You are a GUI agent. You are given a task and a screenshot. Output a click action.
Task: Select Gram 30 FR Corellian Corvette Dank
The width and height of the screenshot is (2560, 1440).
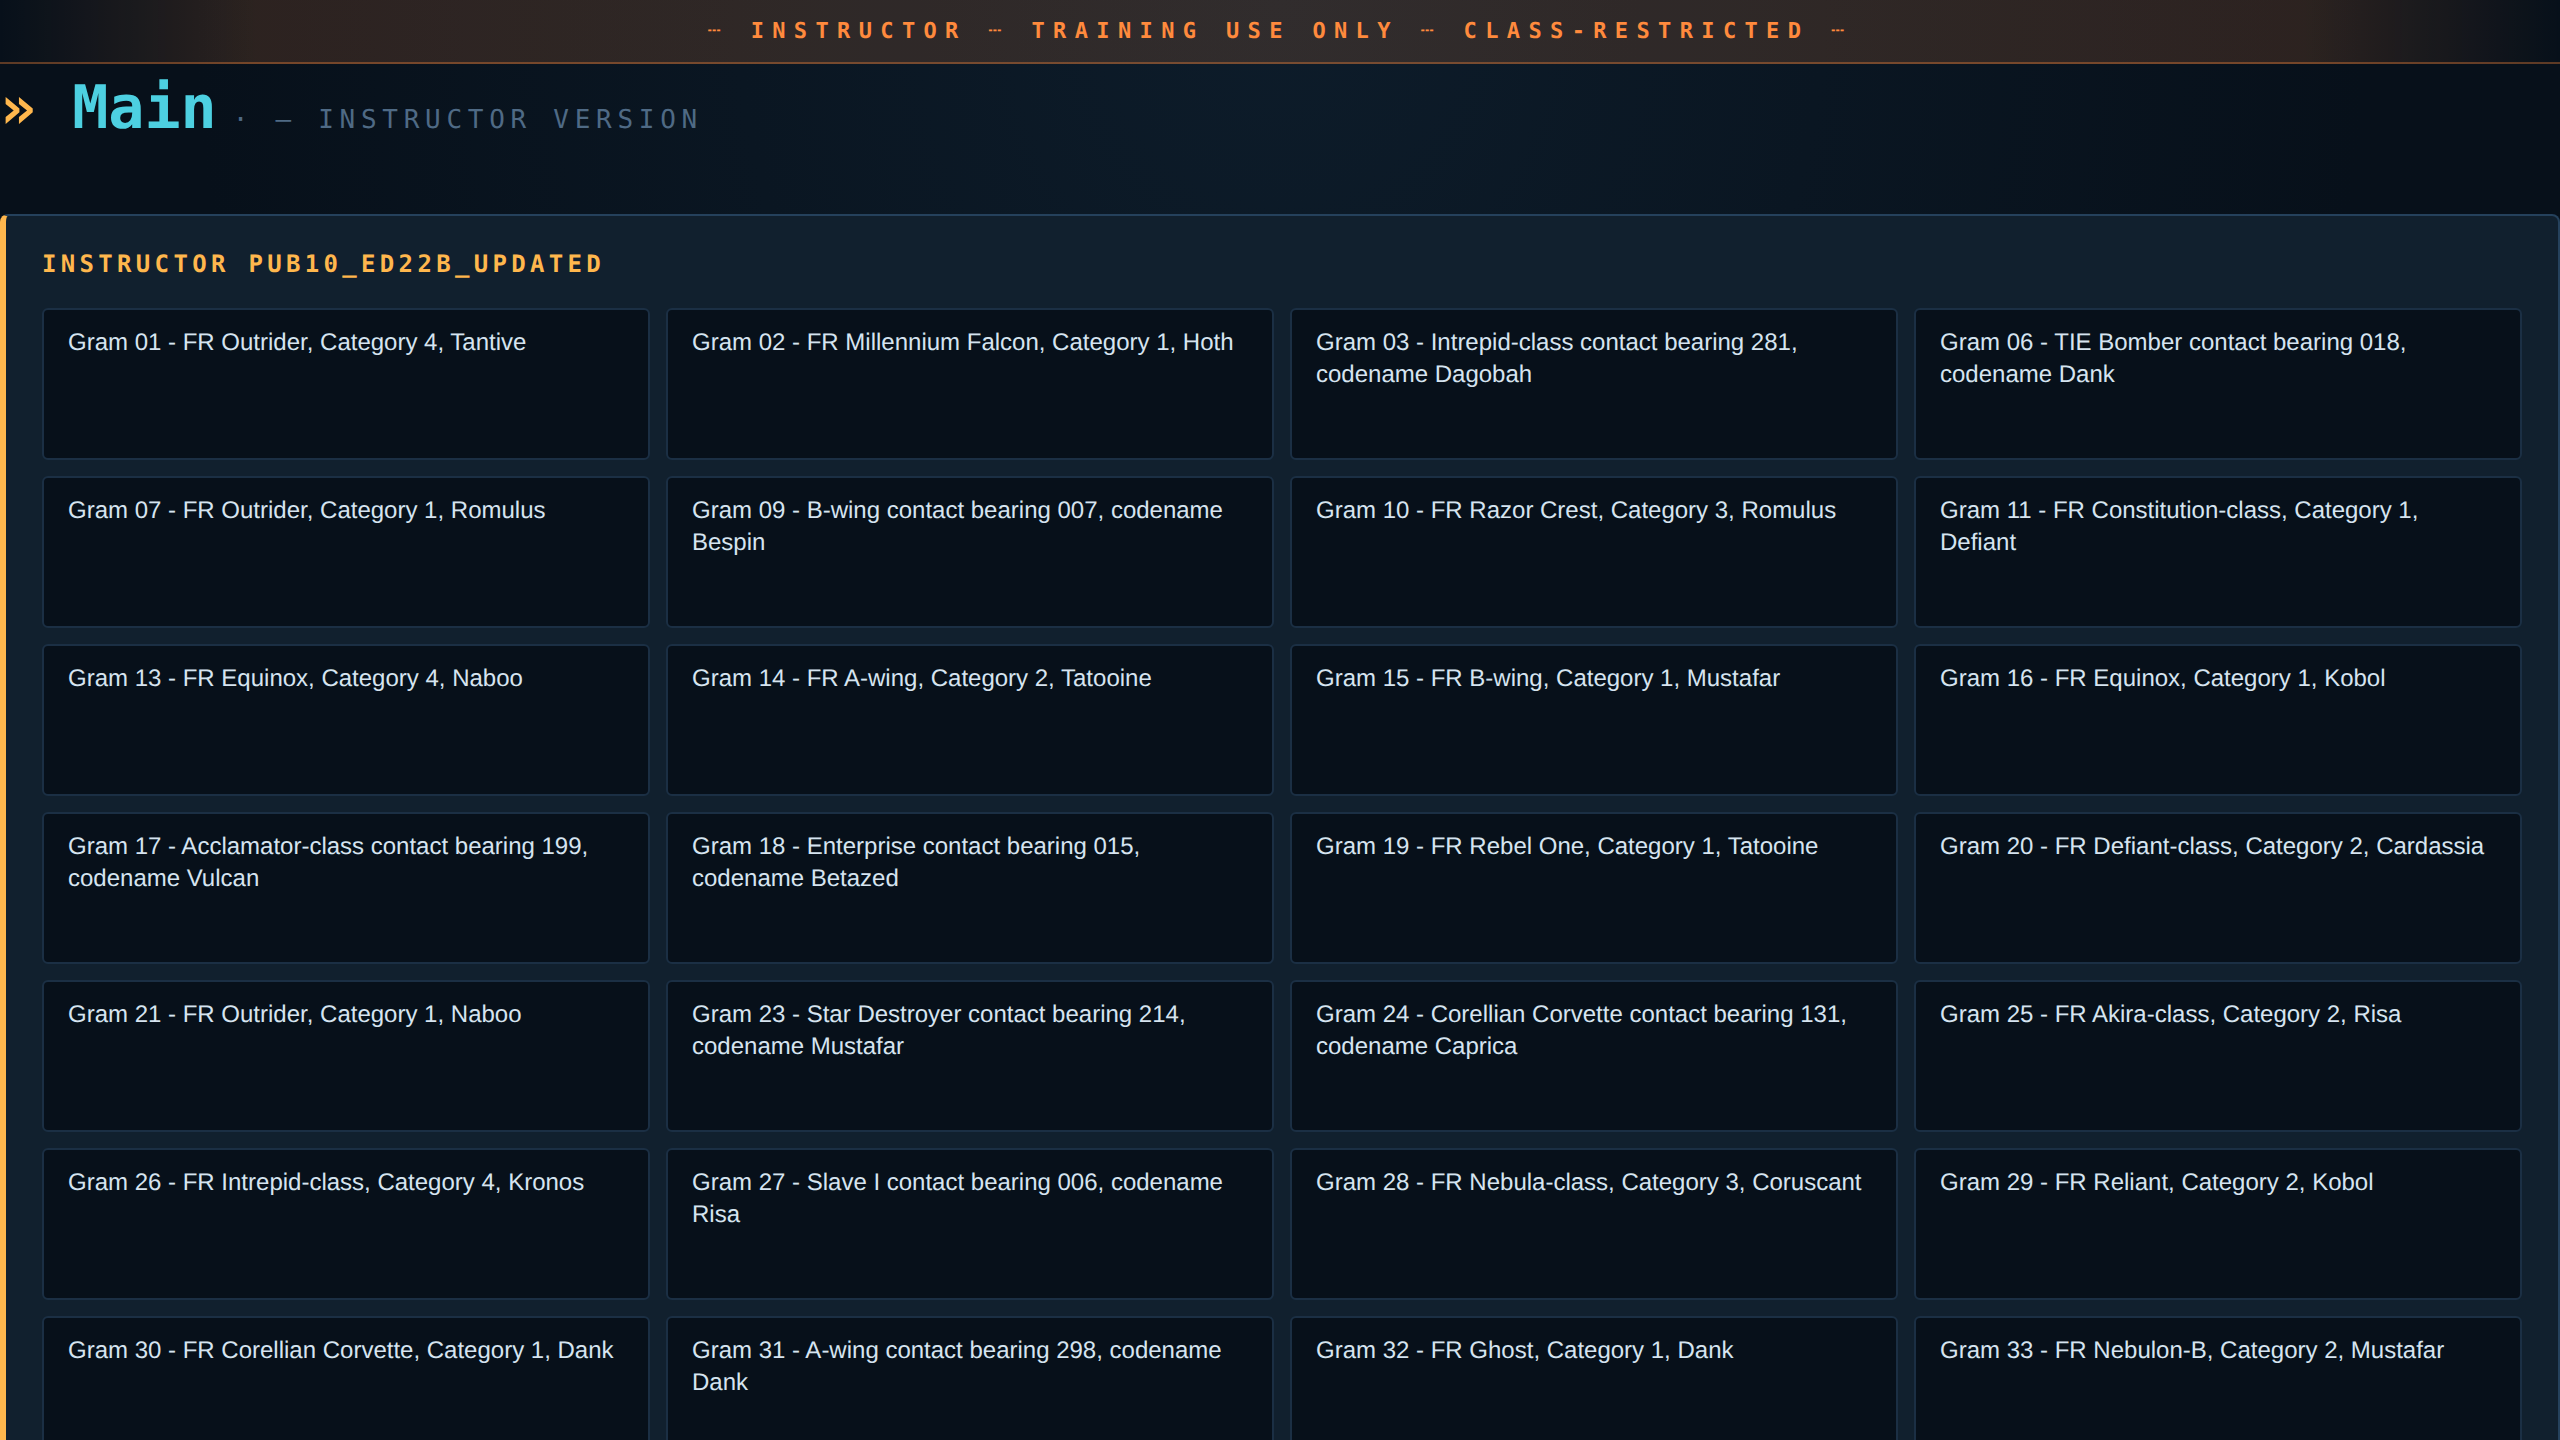[x=346, y=1379]
